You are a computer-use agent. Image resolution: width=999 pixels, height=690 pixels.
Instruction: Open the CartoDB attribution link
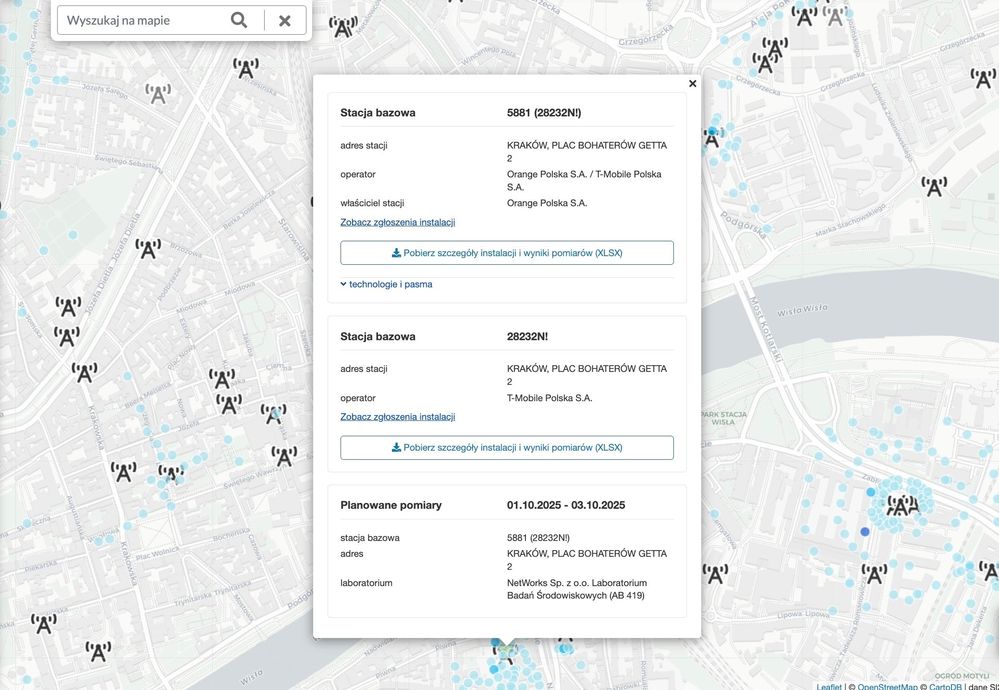point(944,686)
